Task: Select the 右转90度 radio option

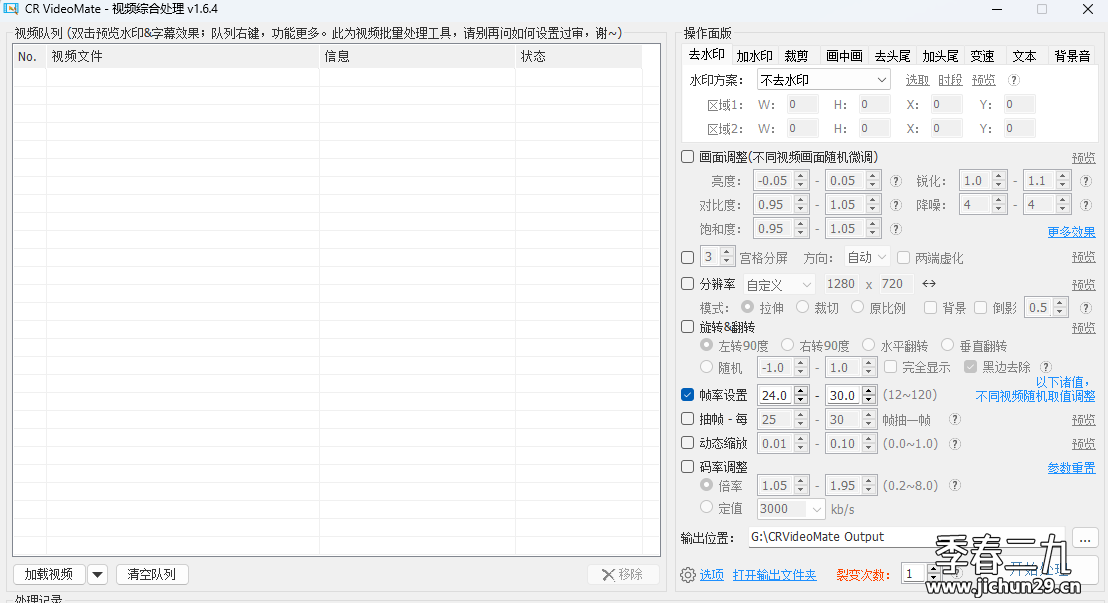Action: [787, 345]
